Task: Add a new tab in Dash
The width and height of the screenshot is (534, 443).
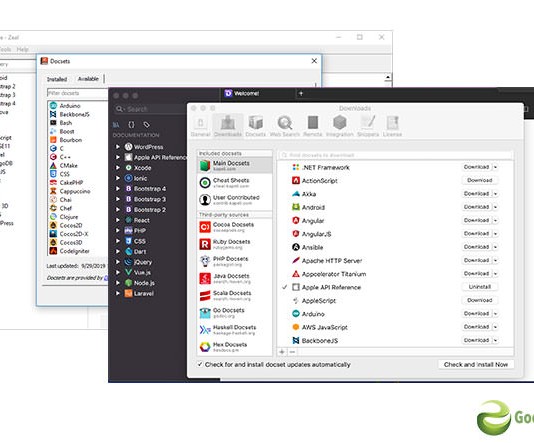Action: [x=301, y=93]
